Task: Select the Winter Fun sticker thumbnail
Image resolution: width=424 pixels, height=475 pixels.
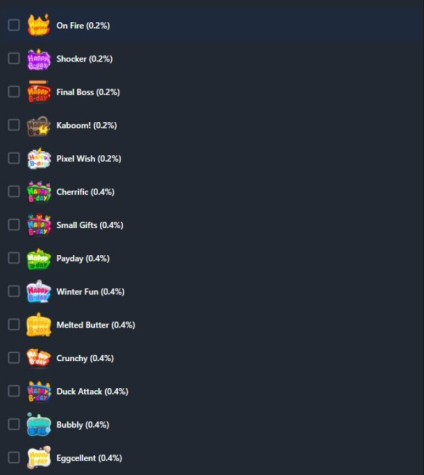Action: (39, 292)
